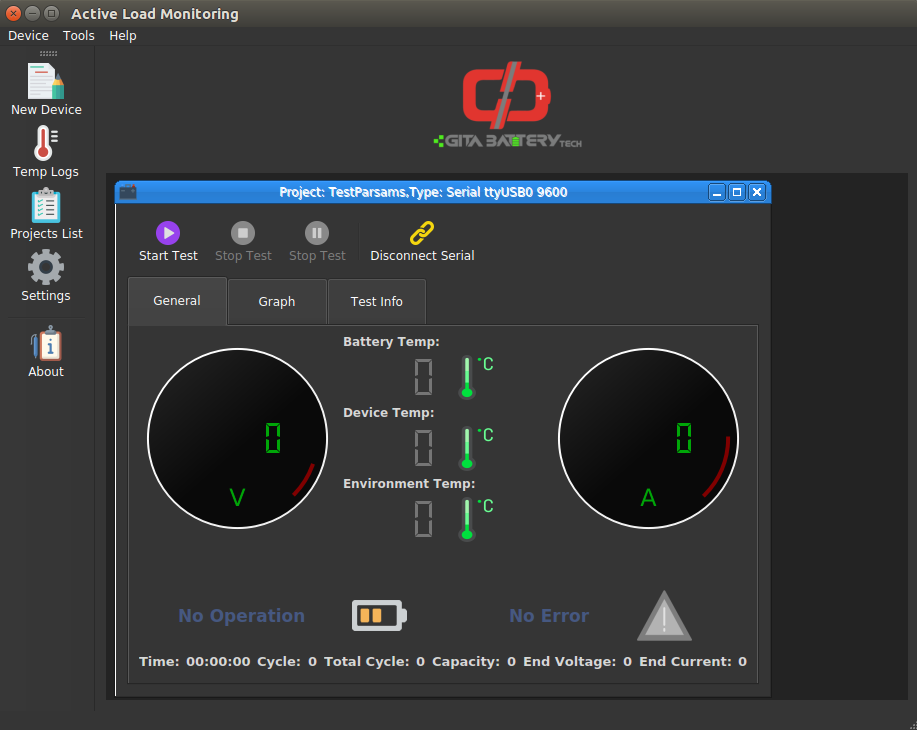Open the Help menu
Image resolution: width=917 pixels, height=730 pixels.
pos(123,36)
